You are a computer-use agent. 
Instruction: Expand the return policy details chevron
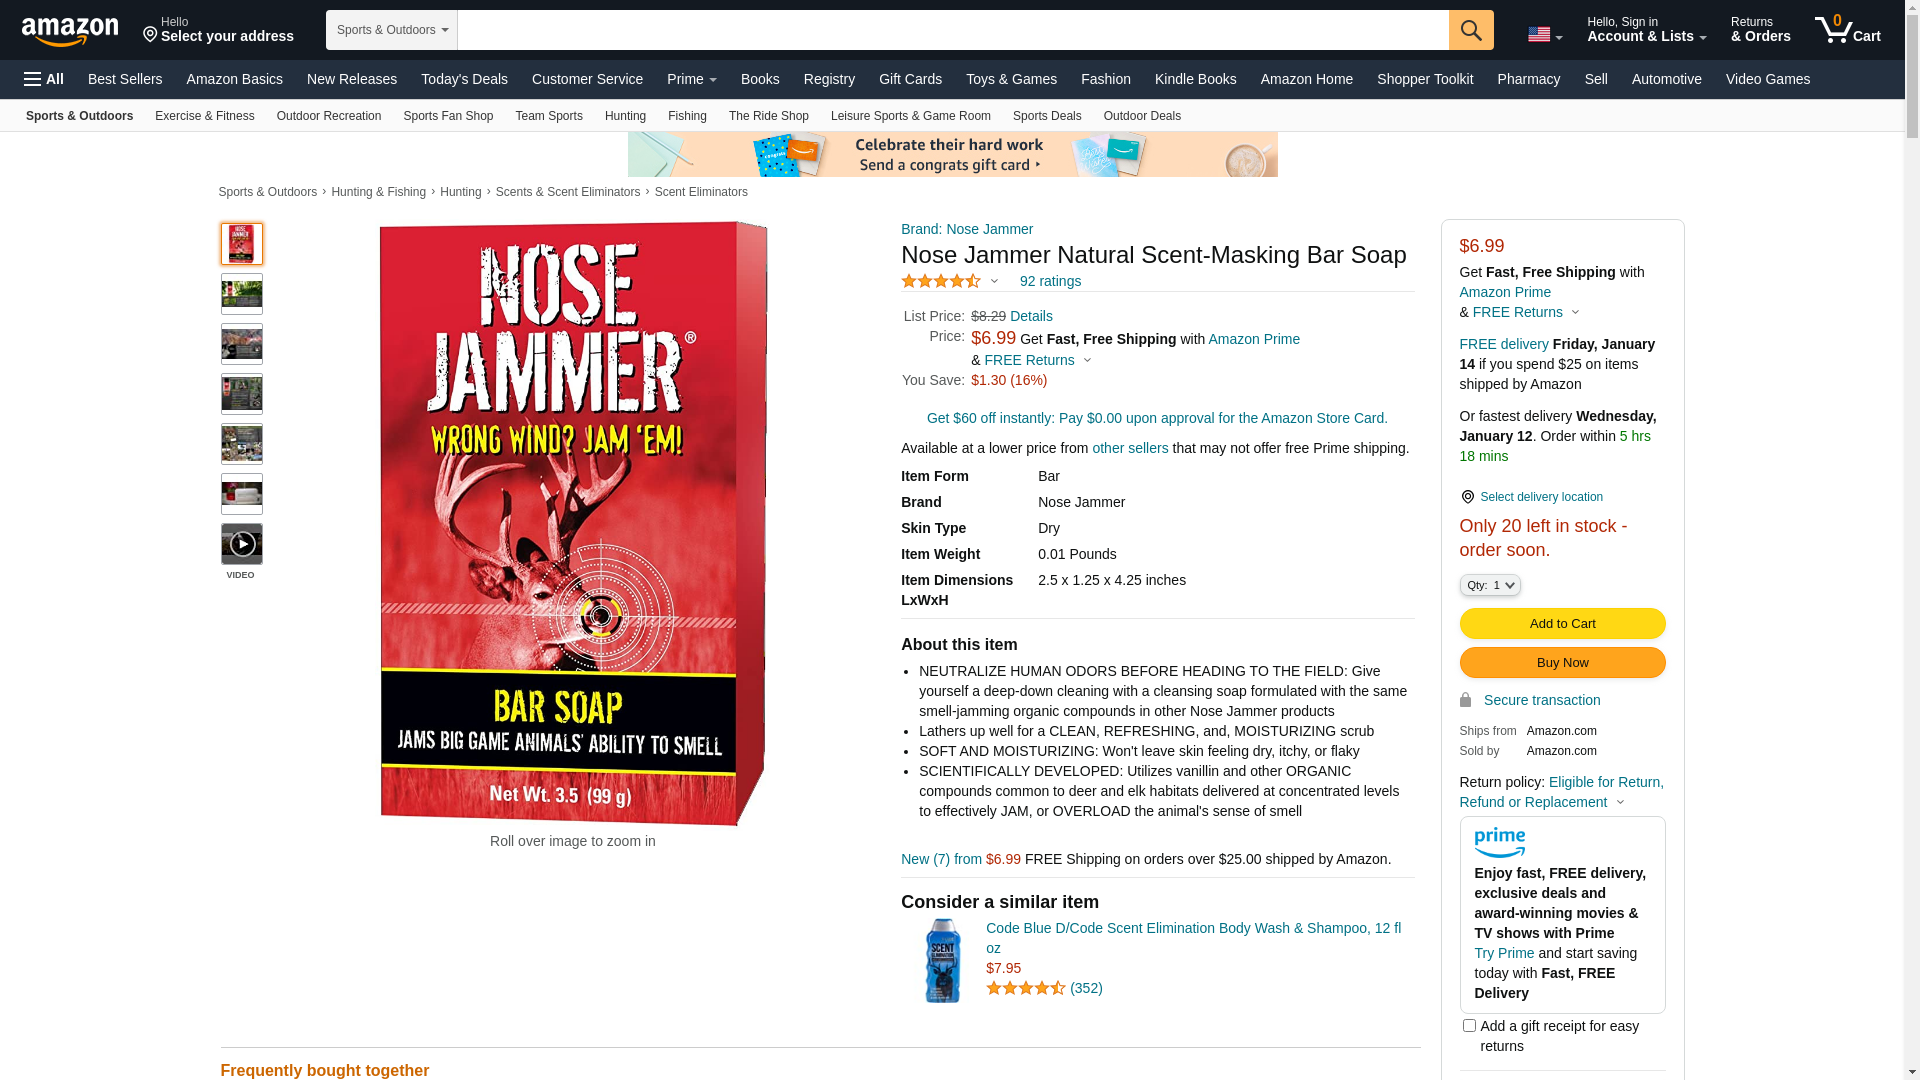tap(1621, 802)
